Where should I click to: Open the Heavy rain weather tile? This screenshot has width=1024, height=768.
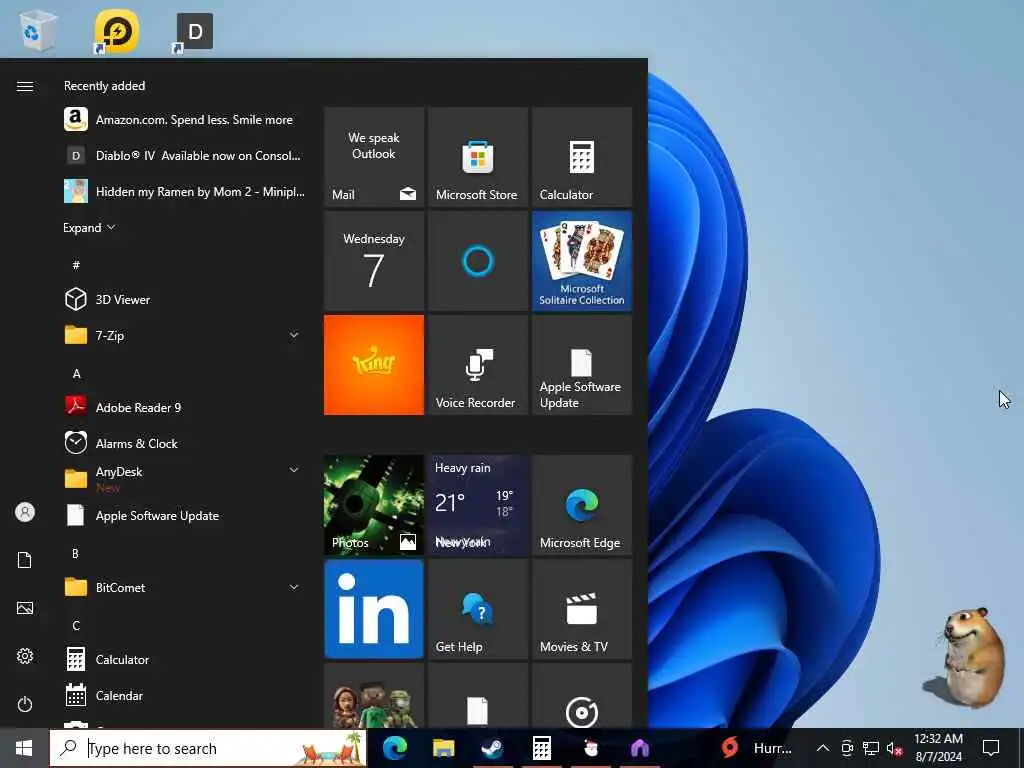[x=477, y=505]
